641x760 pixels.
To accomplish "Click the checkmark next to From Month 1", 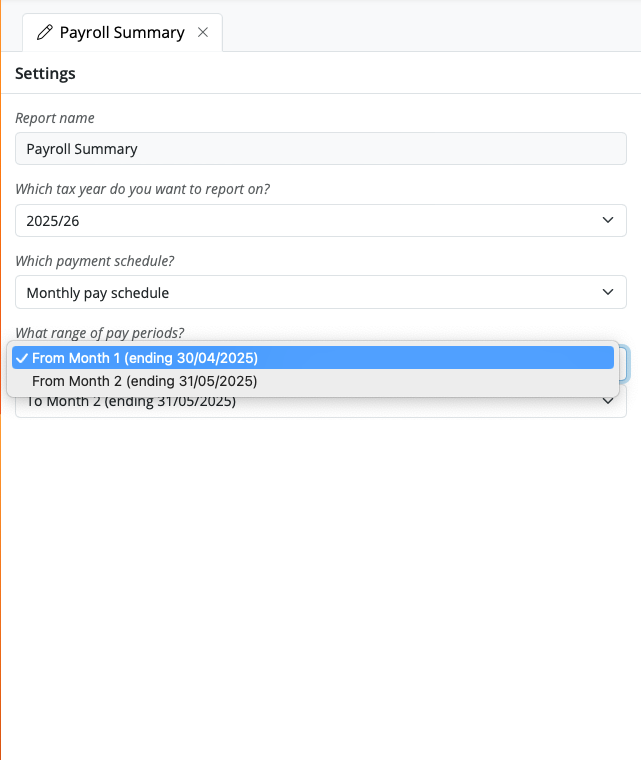I will coord(21,358).
